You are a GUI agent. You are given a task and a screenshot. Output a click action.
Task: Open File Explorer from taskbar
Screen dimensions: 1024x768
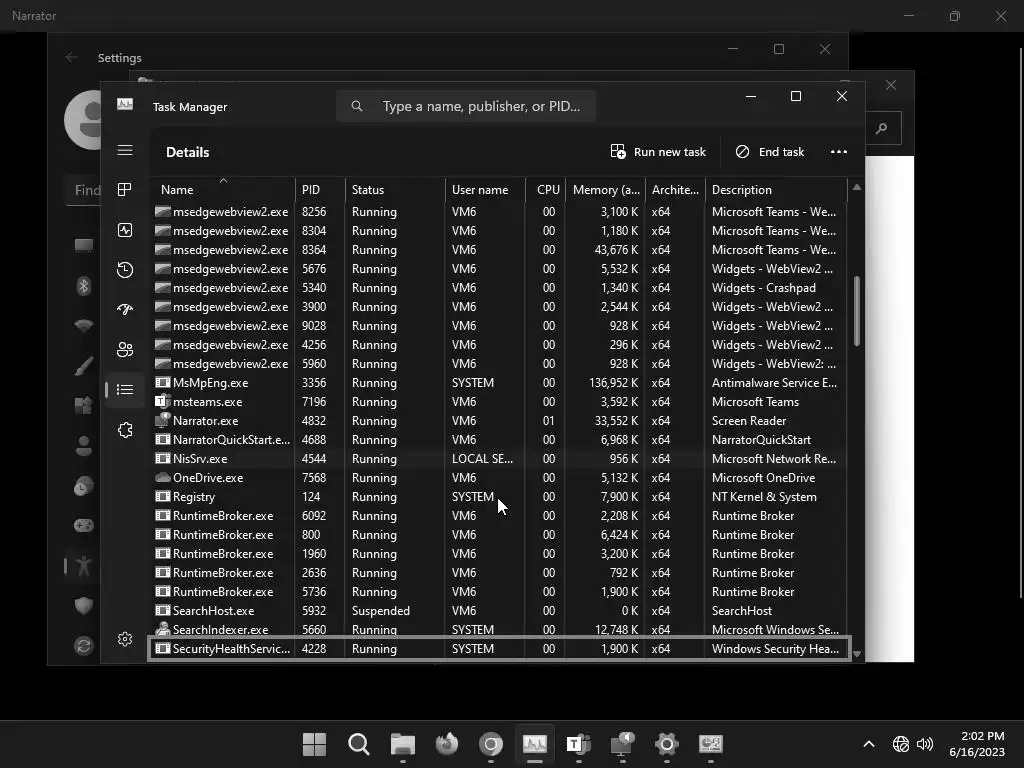coord(402,744)
